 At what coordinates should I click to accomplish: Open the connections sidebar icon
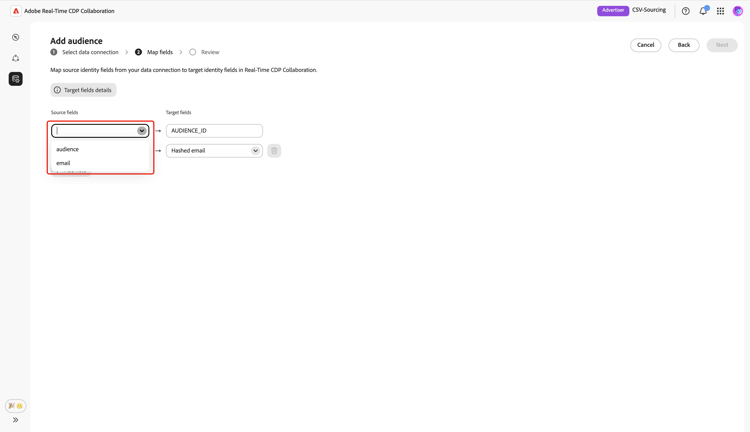[16, 58]
